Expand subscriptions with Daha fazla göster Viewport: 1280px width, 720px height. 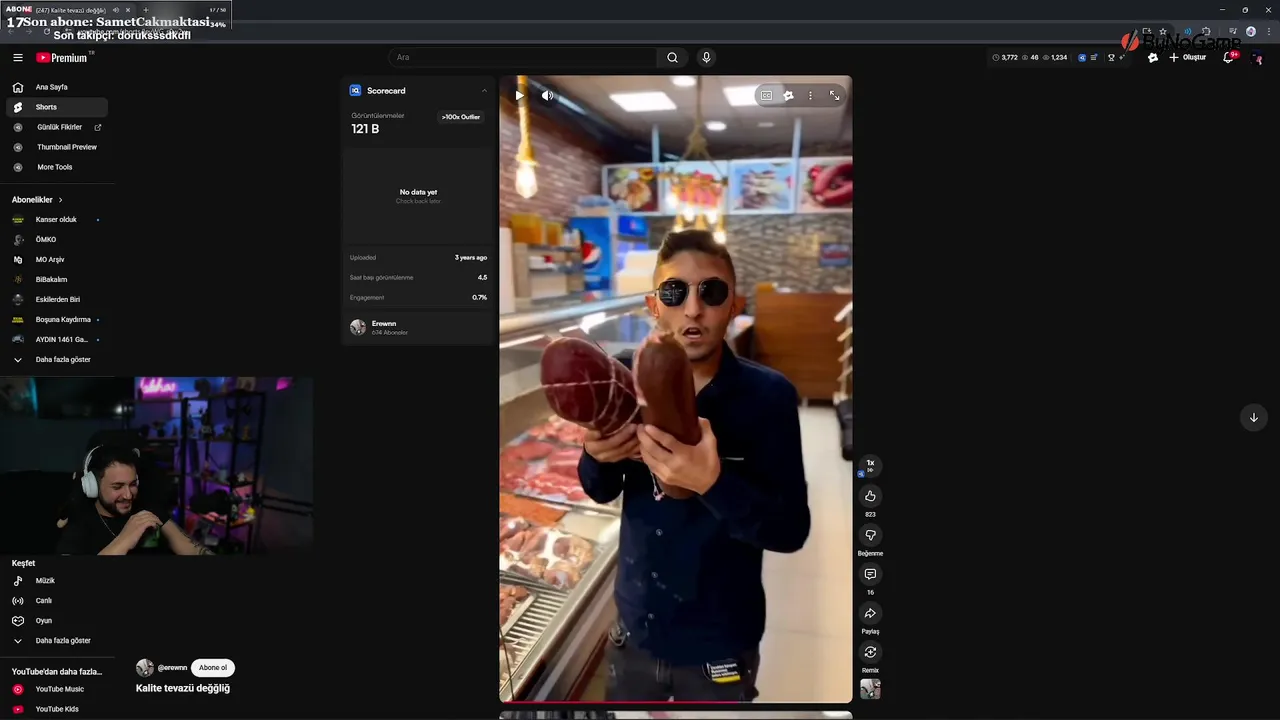point(57,359)
